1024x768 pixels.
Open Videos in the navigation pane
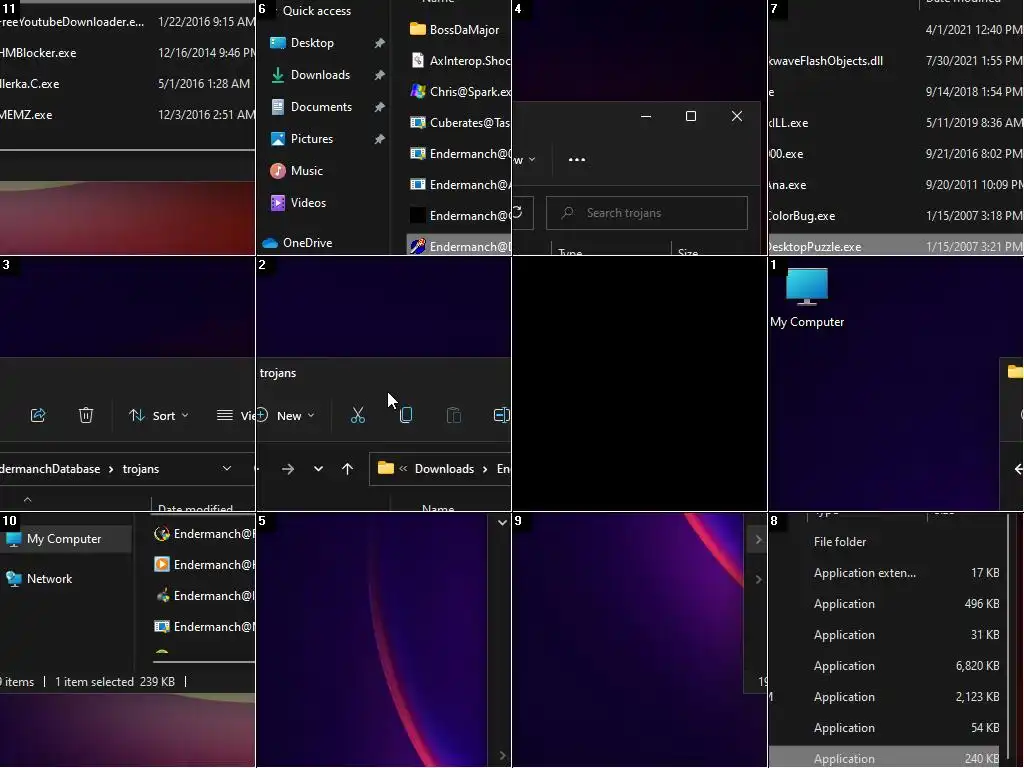(x=308, y=203)
